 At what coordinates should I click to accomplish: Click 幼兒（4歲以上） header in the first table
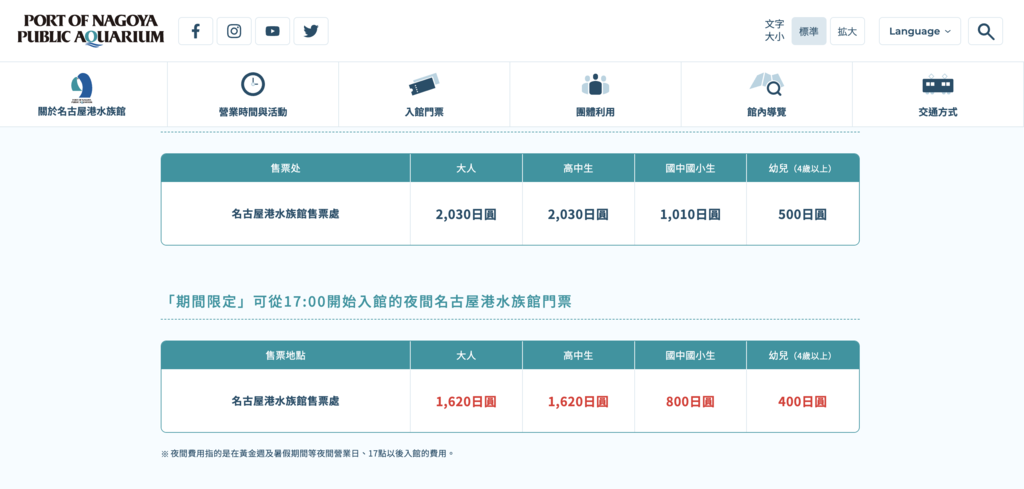[x=803, y=168]
